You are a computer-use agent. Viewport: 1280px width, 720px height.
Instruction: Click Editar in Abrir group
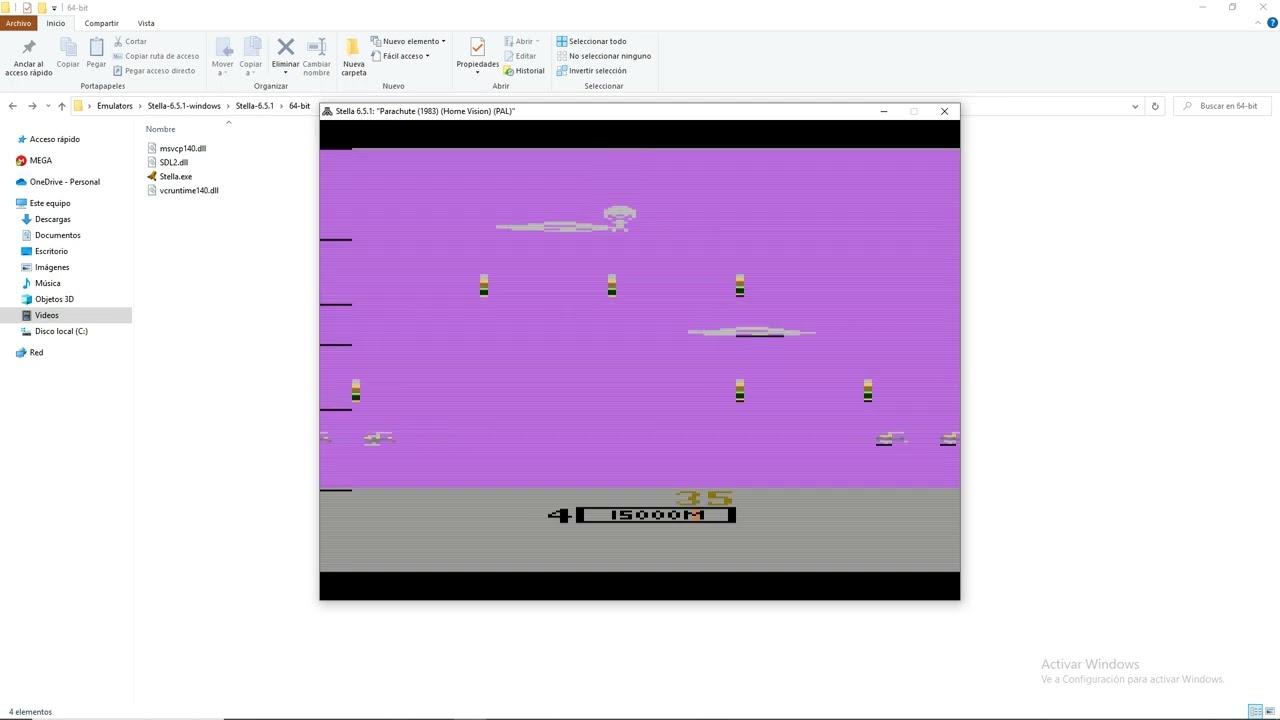coord(520,56)
